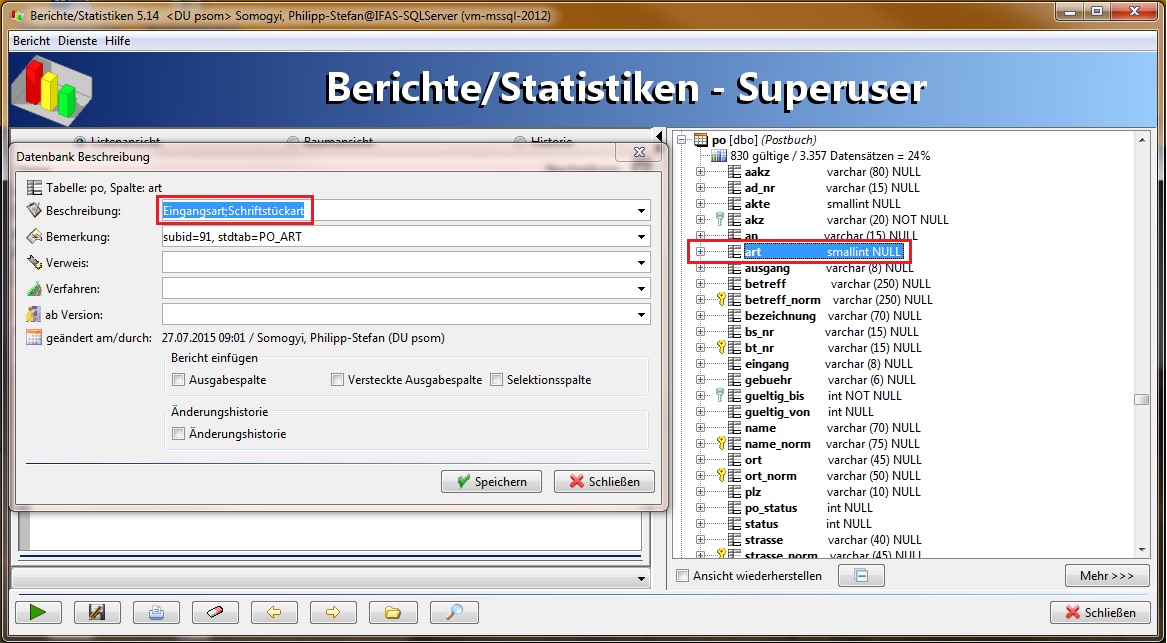The image size is (1167, 643).
Task: Open the Bericht menu
Action: [x=31, y=41]
